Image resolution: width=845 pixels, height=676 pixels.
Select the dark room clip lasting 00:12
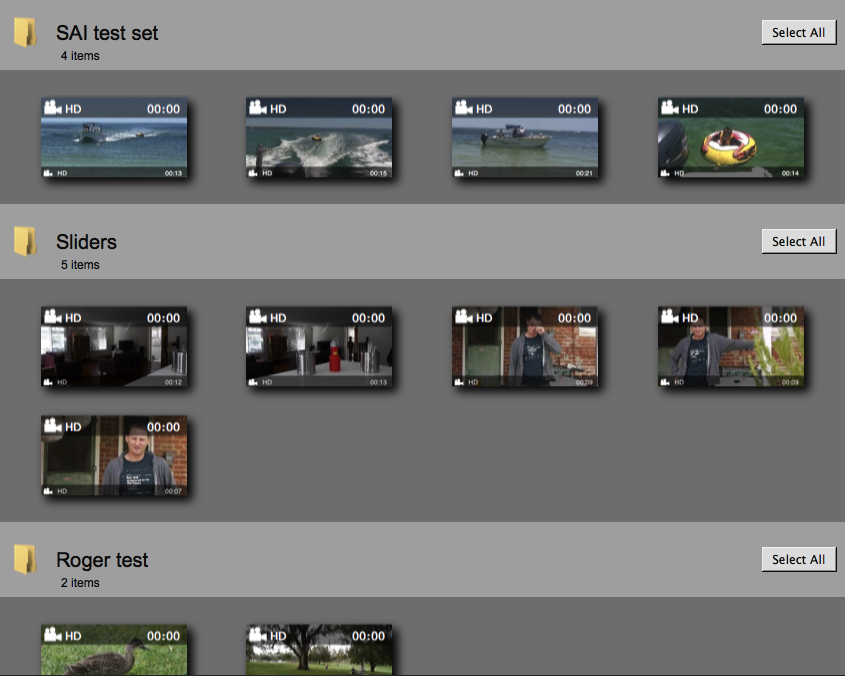point(114,347)
